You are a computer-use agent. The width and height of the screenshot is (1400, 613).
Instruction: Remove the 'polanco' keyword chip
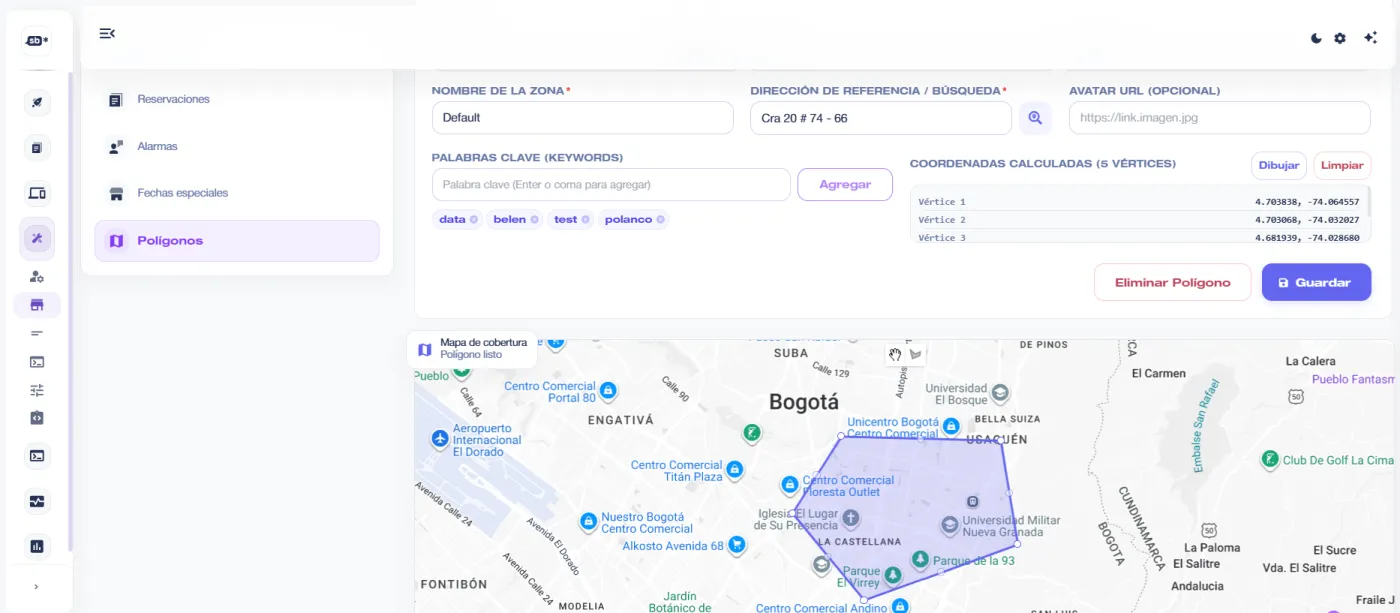[661, 219]
